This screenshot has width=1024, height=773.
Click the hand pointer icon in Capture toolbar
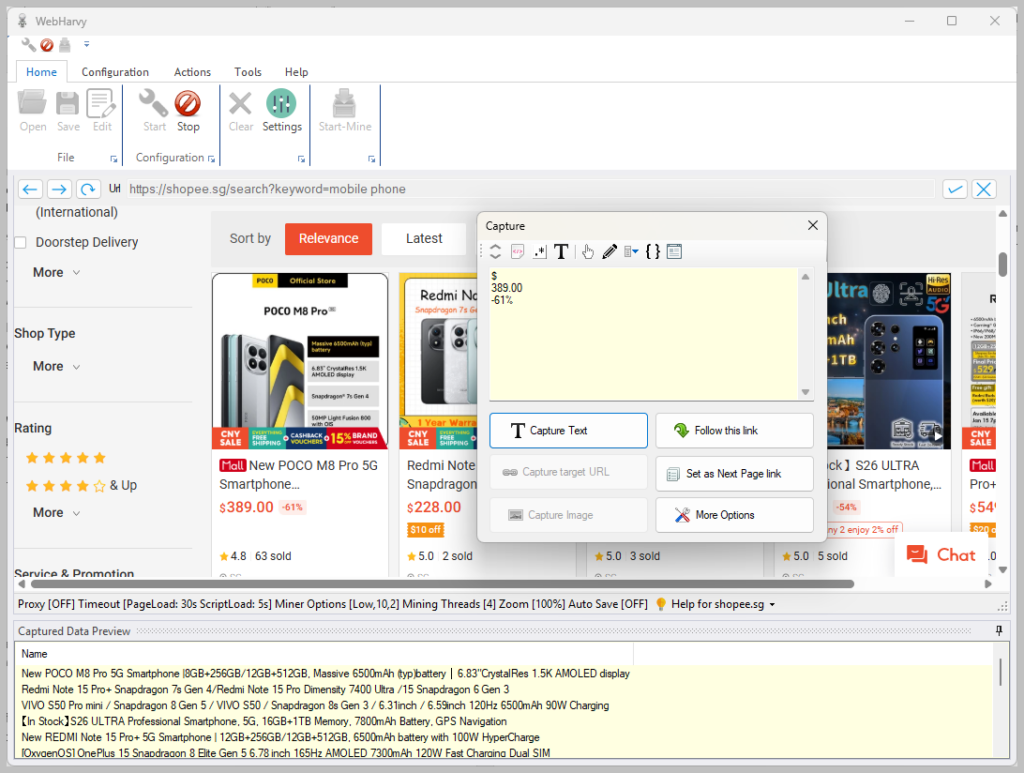587,251
